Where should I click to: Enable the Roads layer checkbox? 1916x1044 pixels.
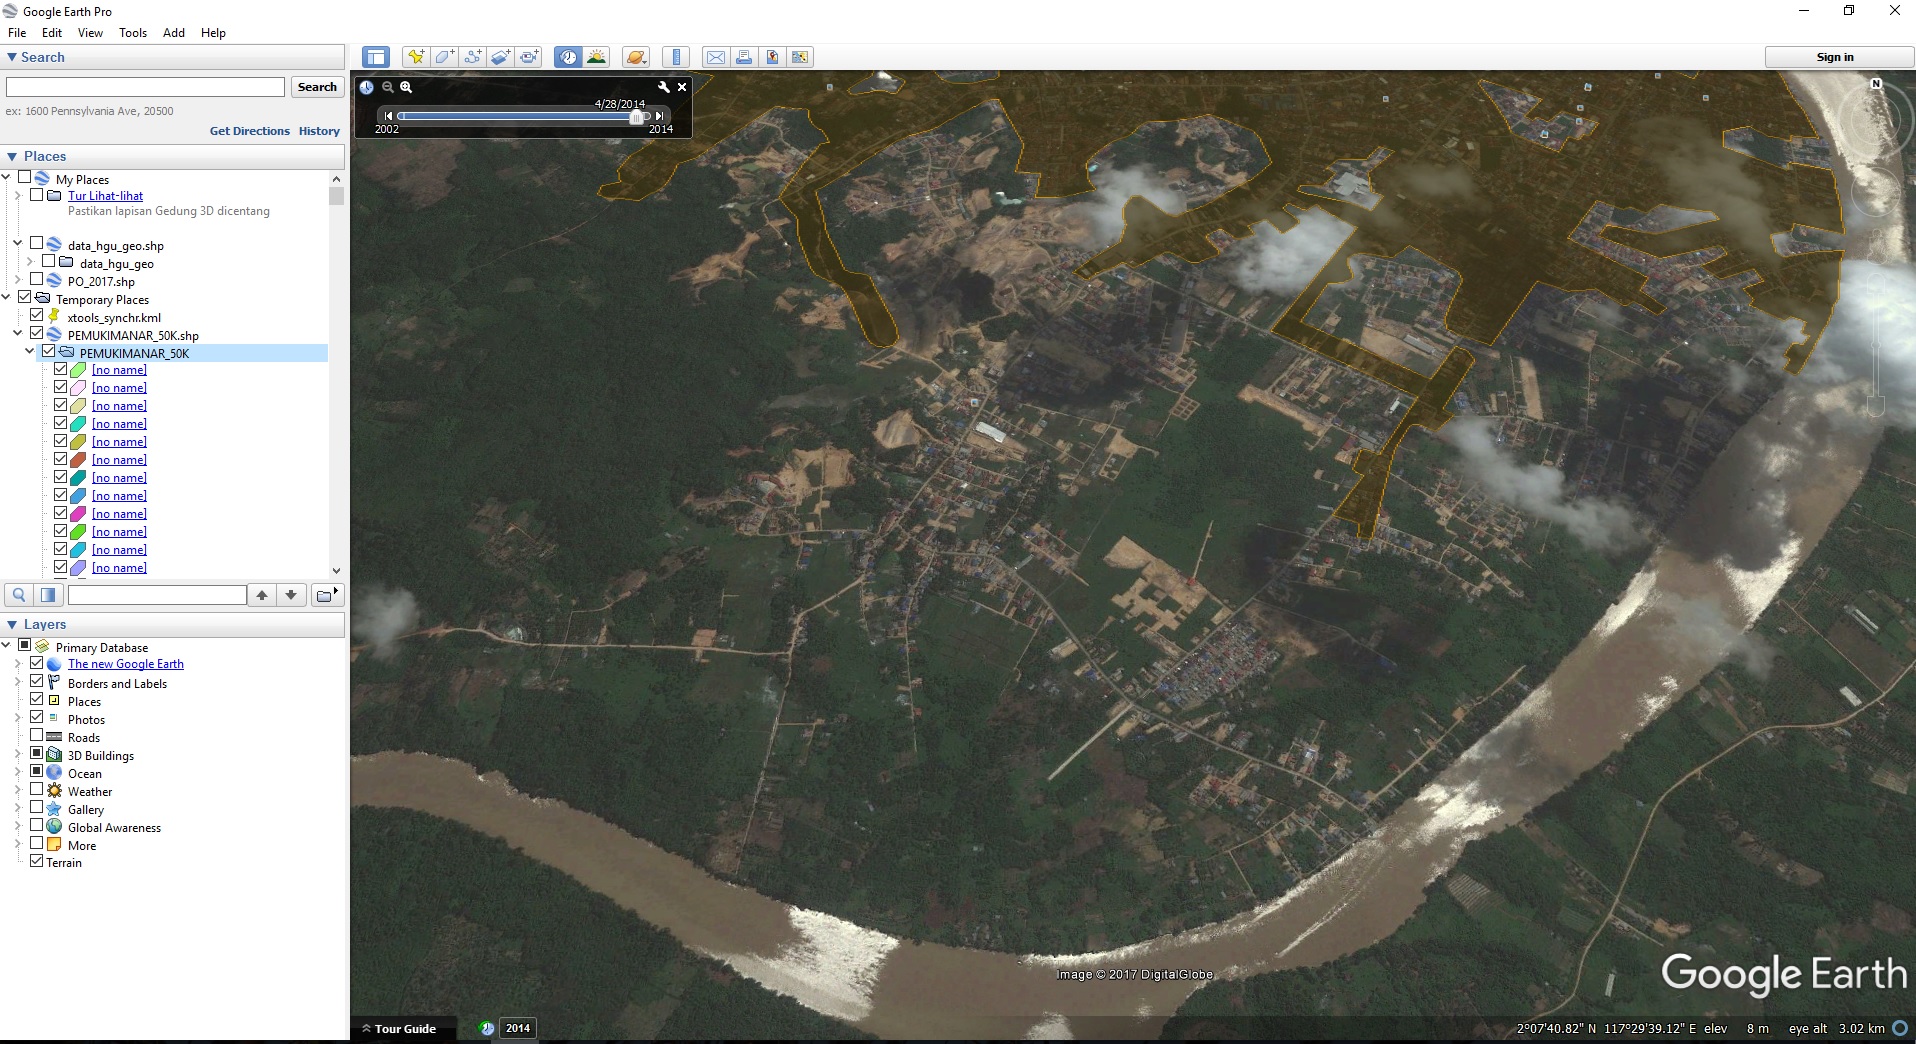coord(37,736)
